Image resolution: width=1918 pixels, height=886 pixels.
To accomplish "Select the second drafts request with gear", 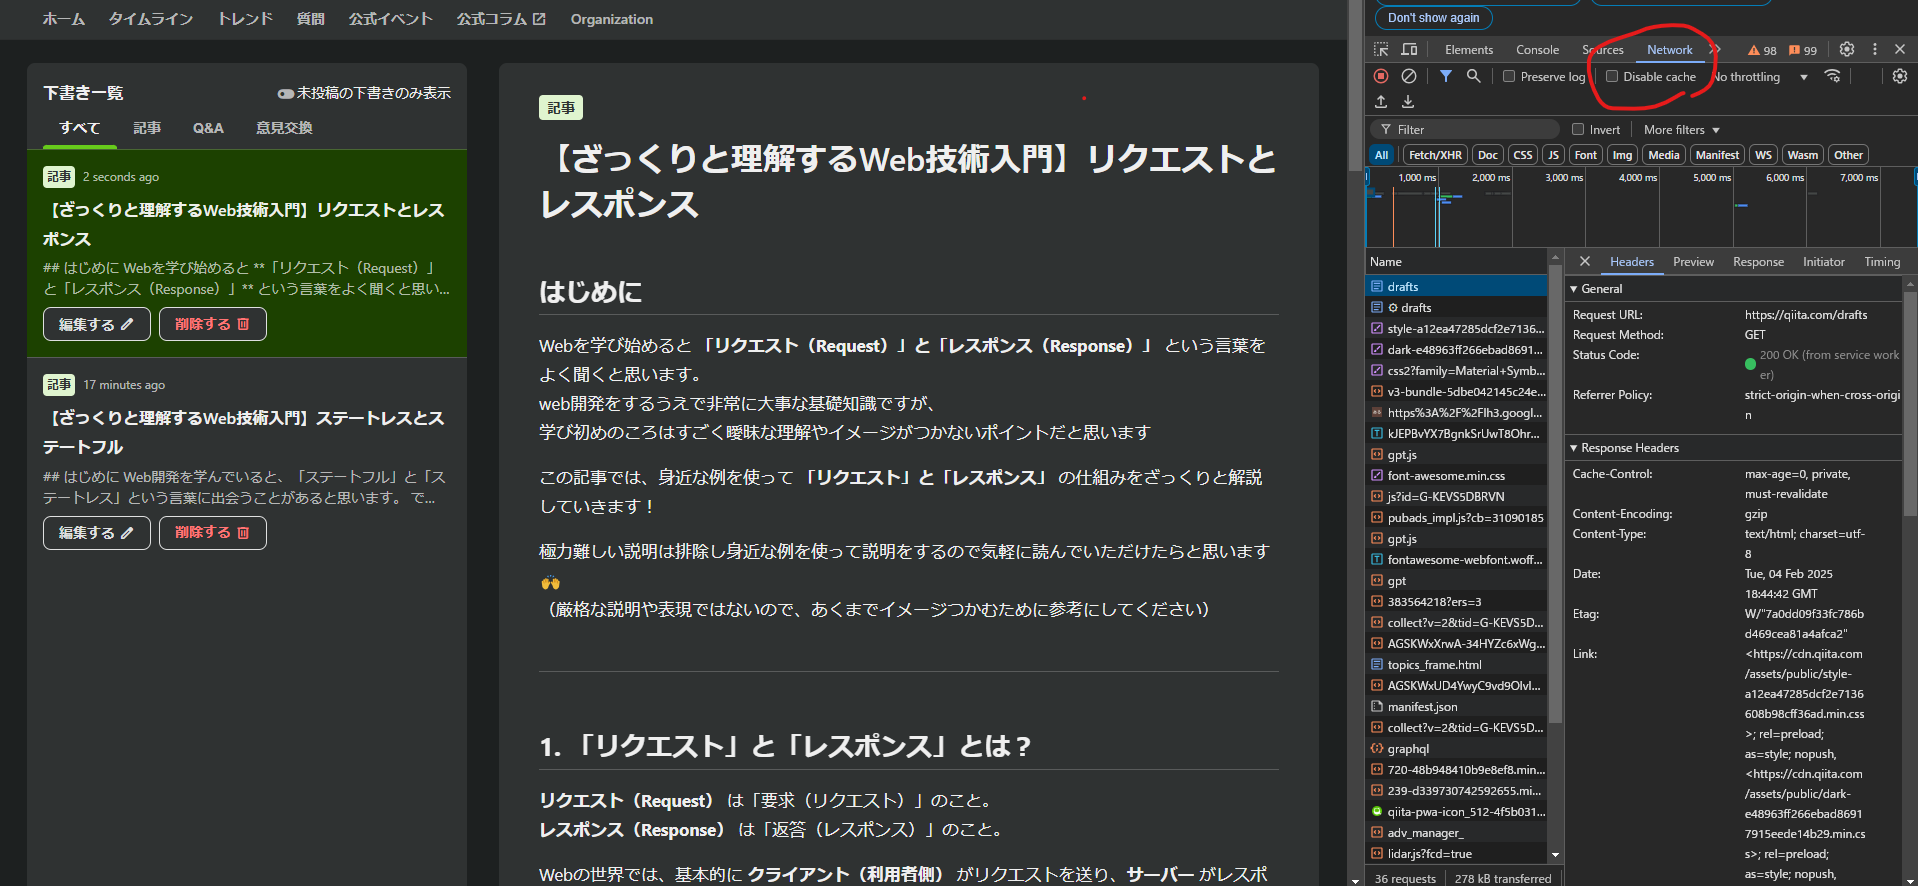I will [x=1457, y=307].
